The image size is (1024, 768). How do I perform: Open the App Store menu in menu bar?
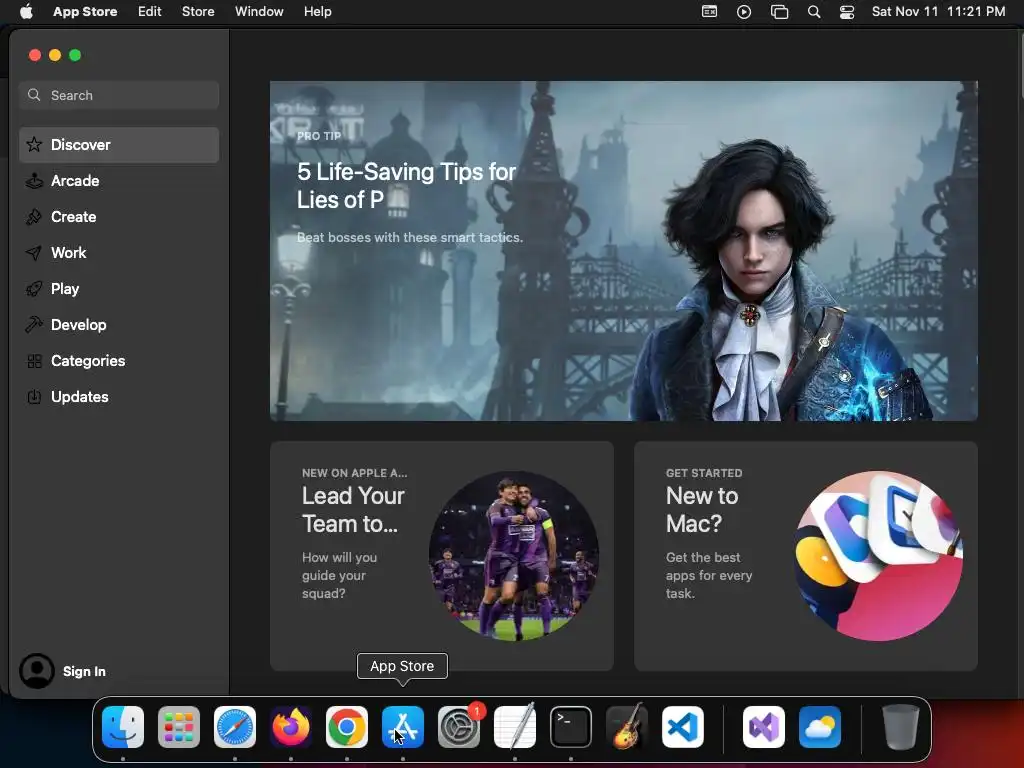coord(85,12)
